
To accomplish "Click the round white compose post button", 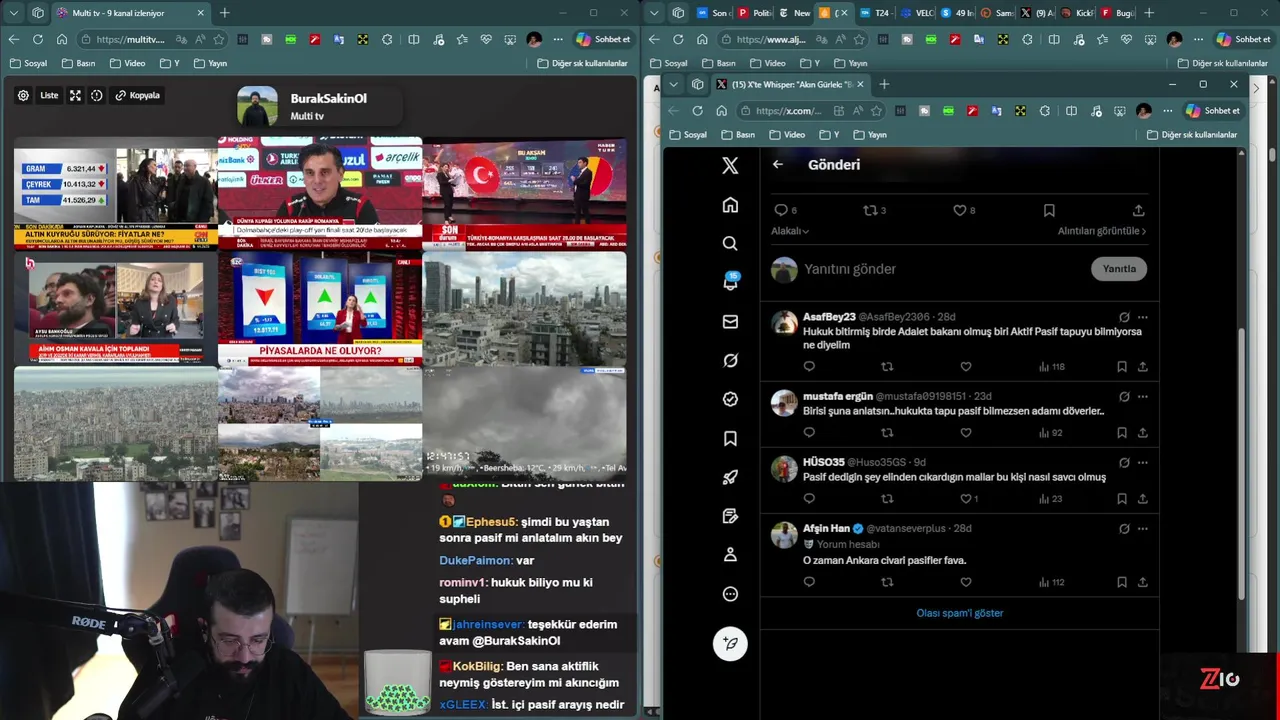I will (730, 643).
